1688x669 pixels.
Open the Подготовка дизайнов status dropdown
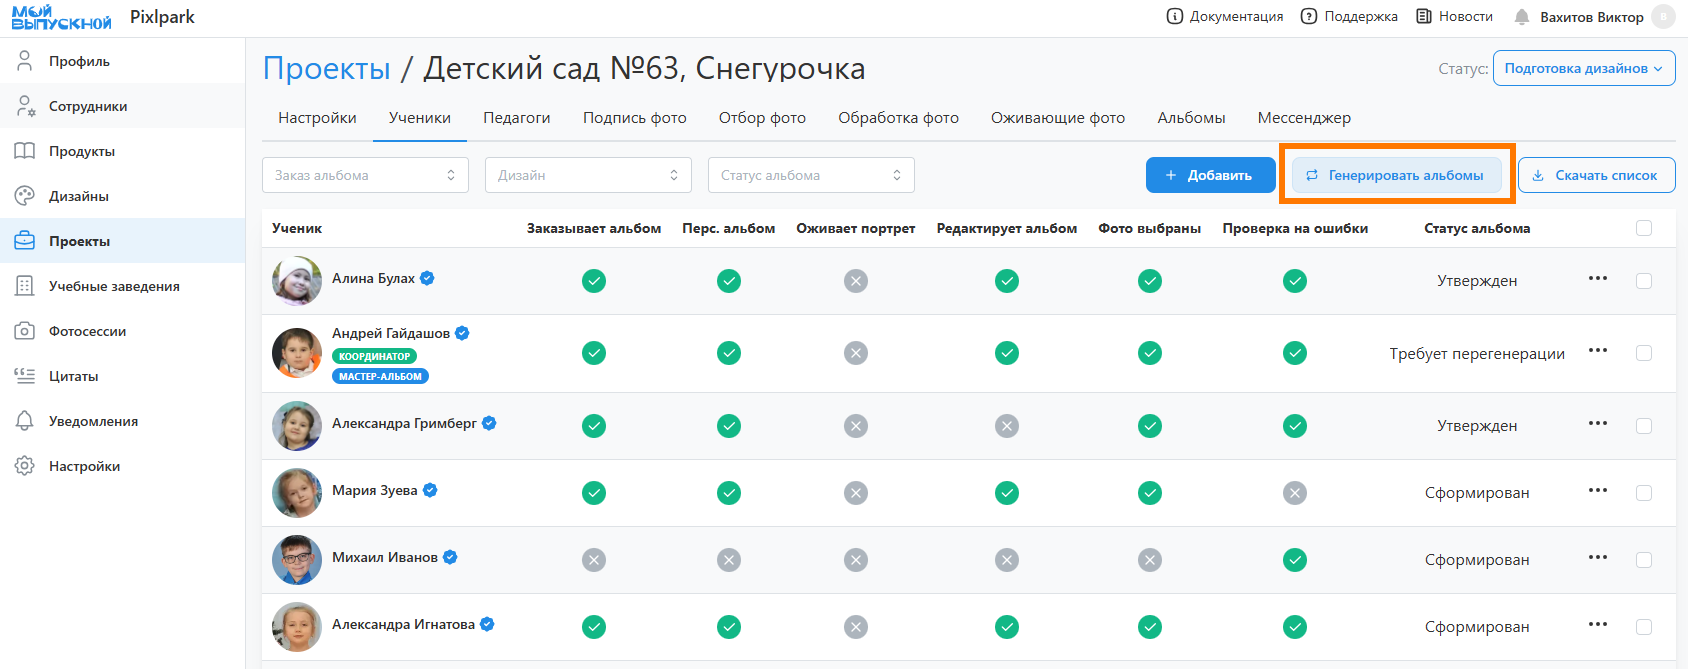(1583, 68)
